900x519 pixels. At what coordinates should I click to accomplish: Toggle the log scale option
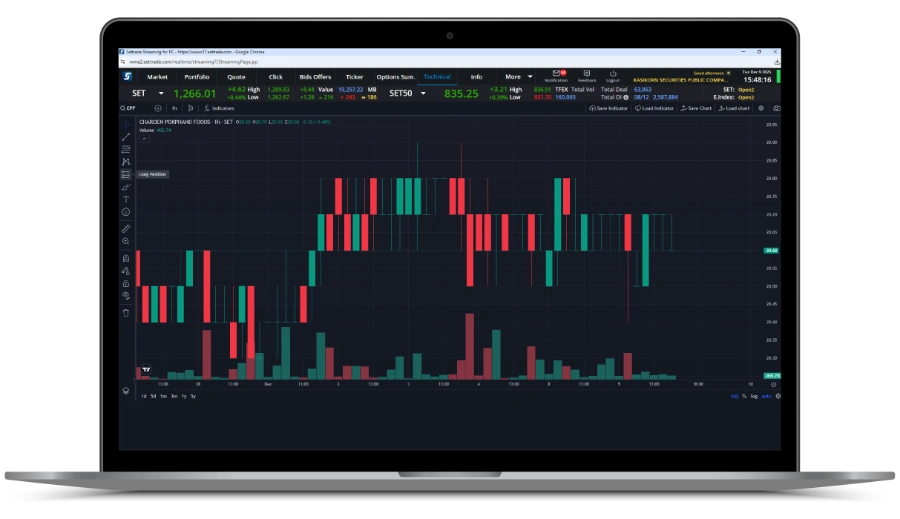pyautogui.click(x=754, y=396)
